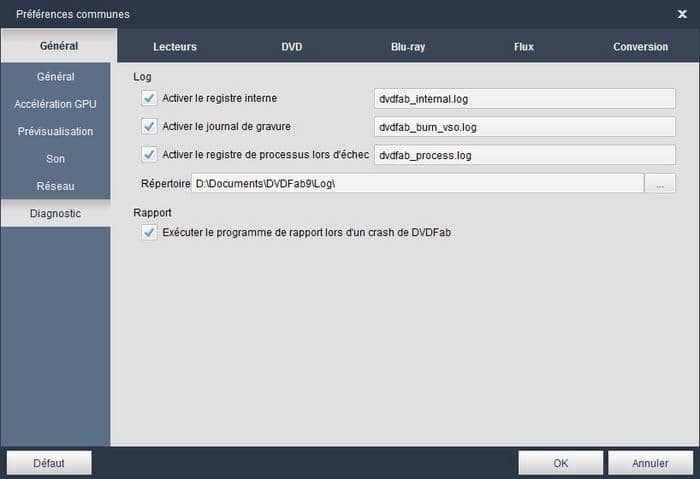Click the Exécuter le programme de rapport label
Viewport: 700px width, 479px height.
pos(307,232)
